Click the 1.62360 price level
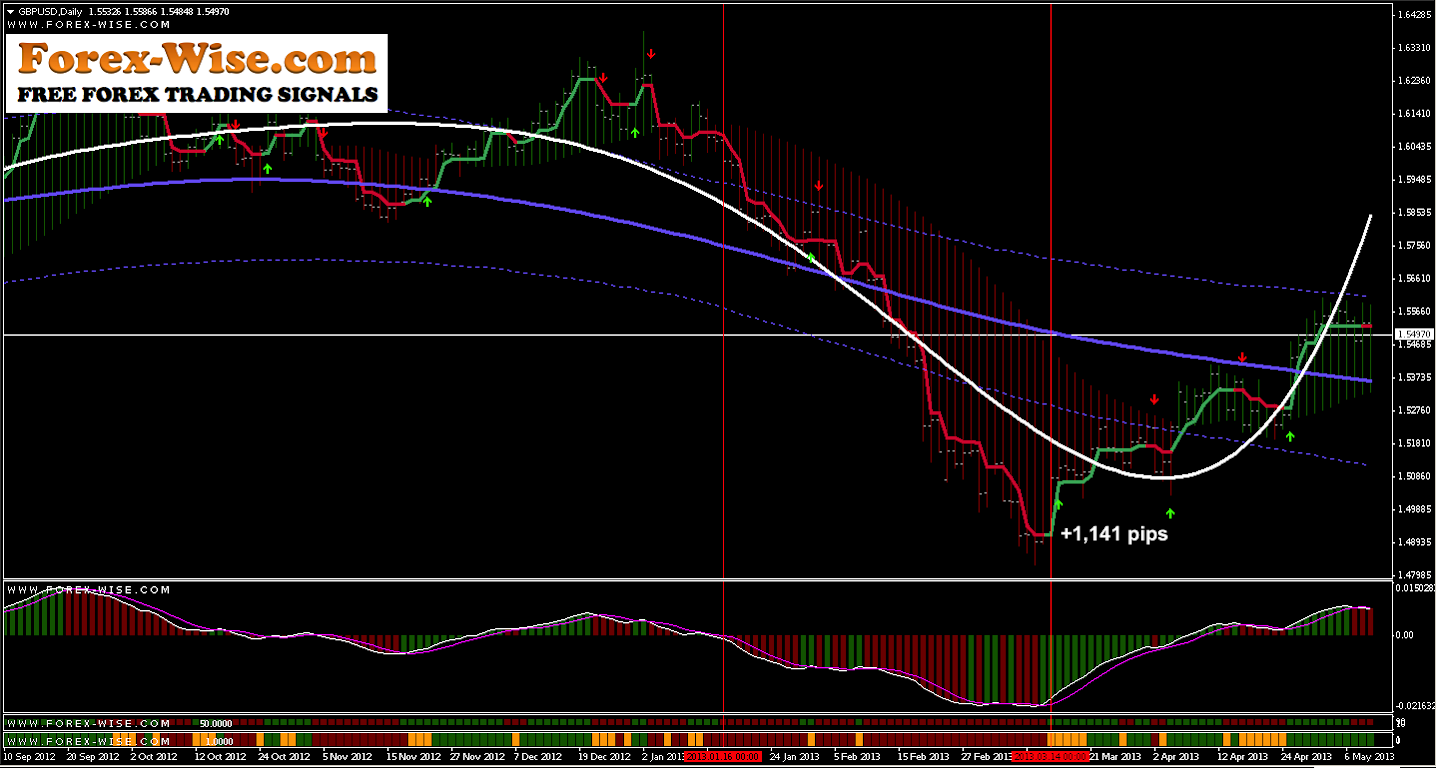This screenshot has width=1437, height=768. 1415,81
